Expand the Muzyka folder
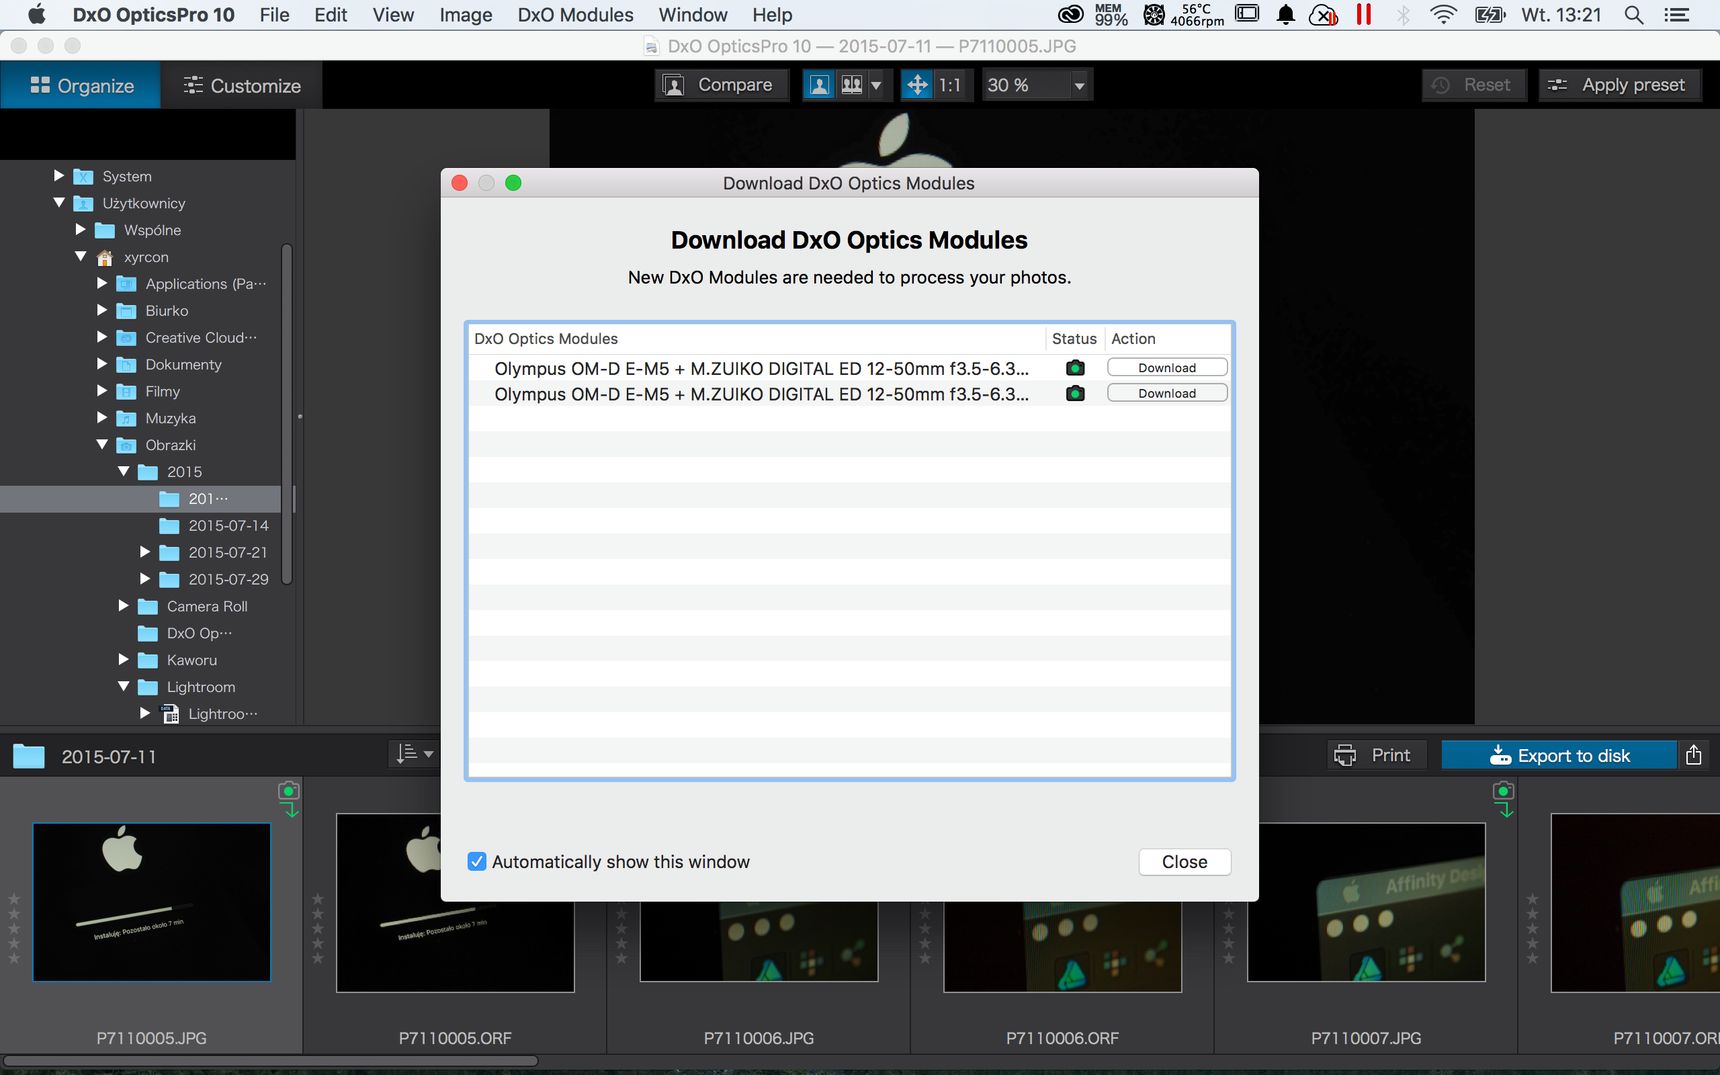 click(x=102, y=418)
